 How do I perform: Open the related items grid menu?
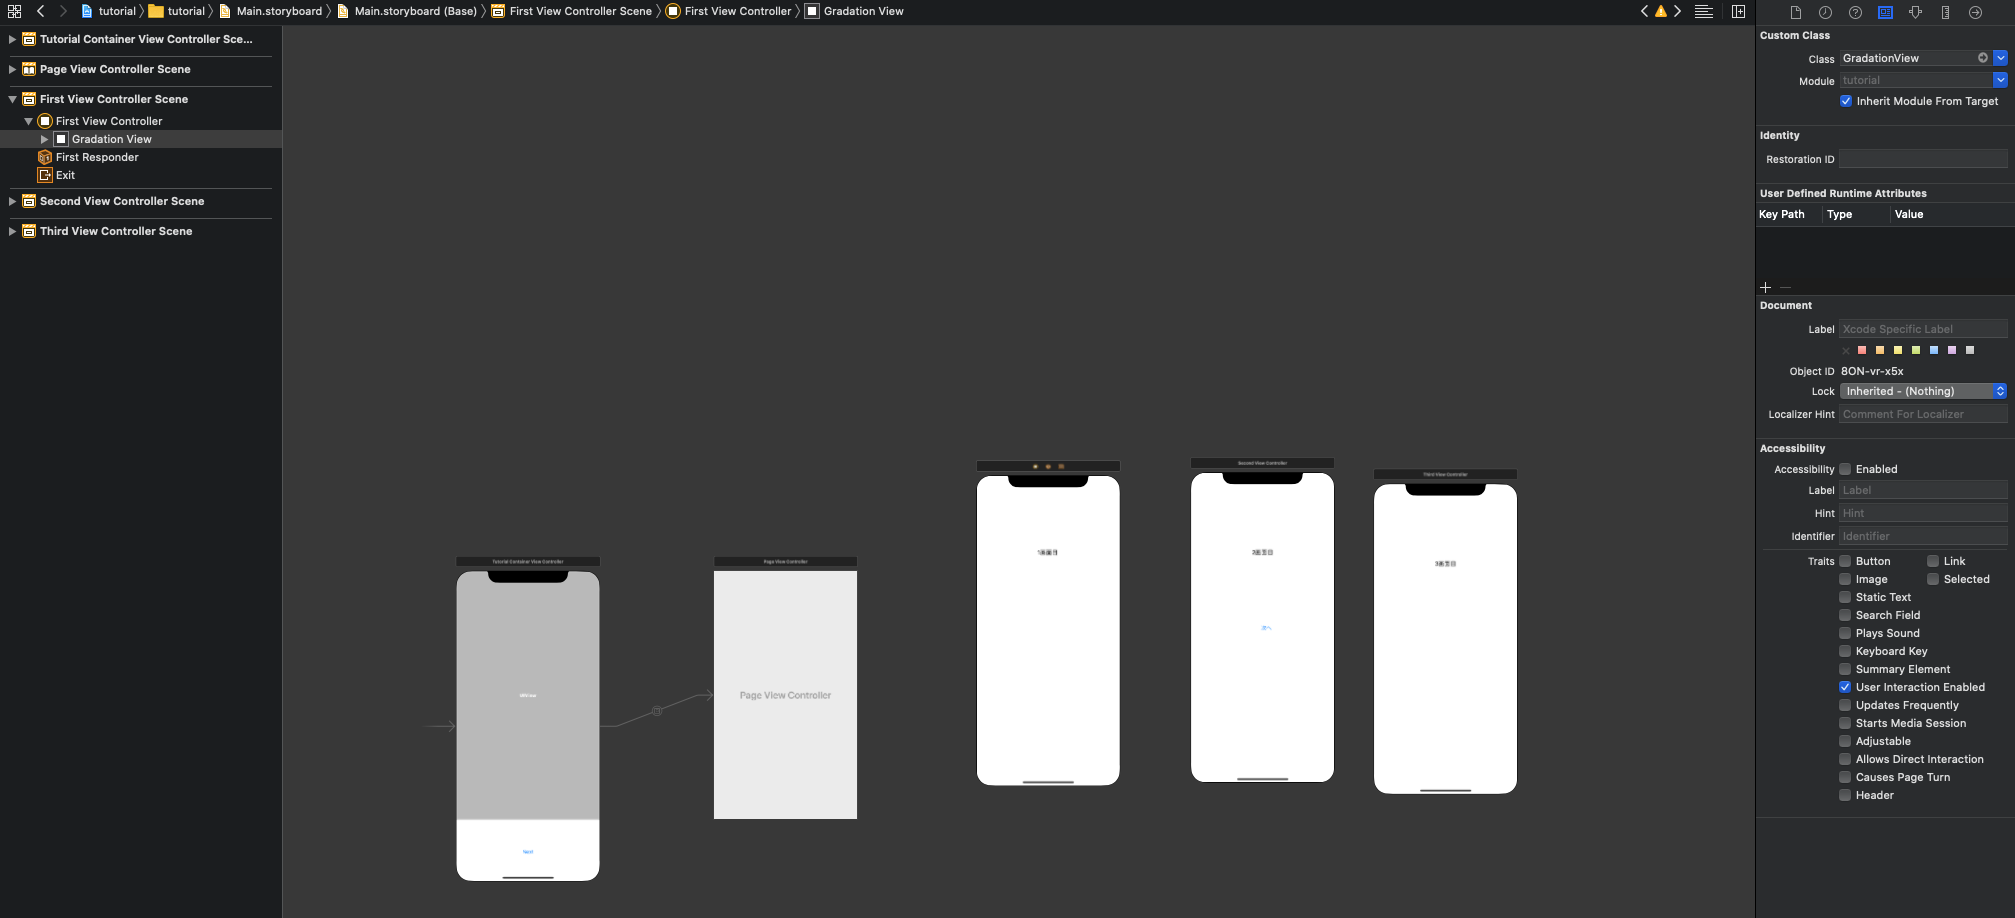coord(14,11)
